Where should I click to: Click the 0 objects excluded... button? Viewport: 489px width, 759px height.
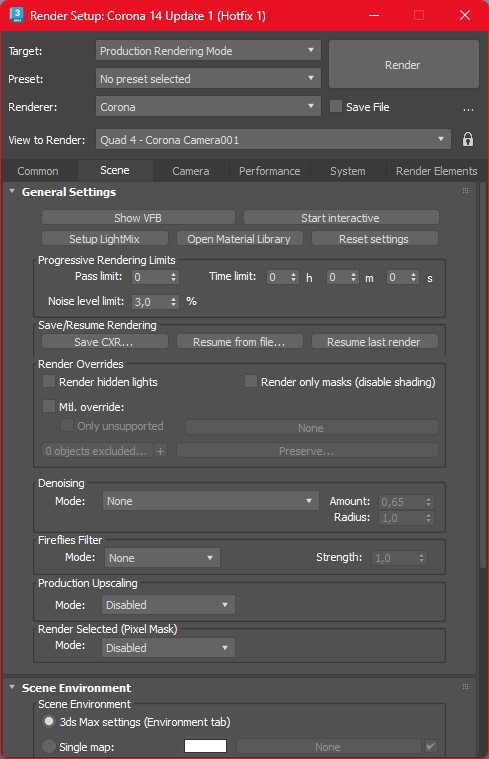(97, 451)
